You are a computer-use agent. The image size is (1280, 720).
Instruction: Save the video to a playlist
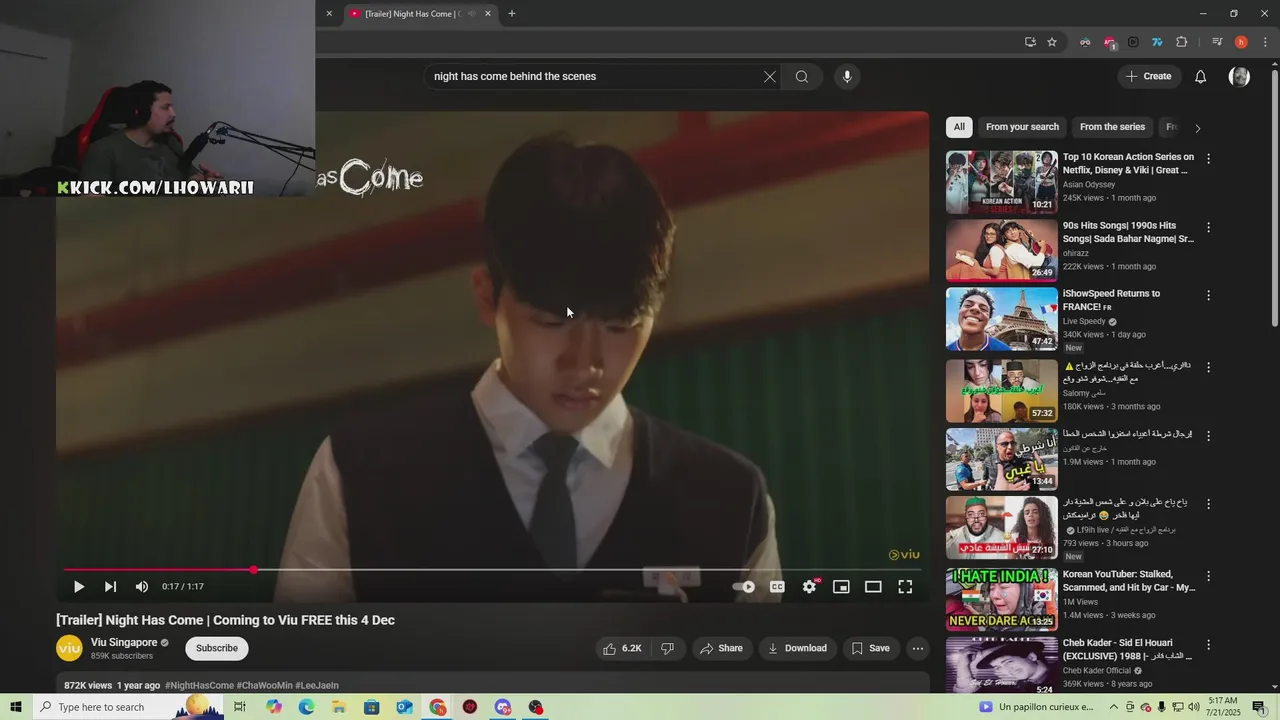click(x=870, y=649)
